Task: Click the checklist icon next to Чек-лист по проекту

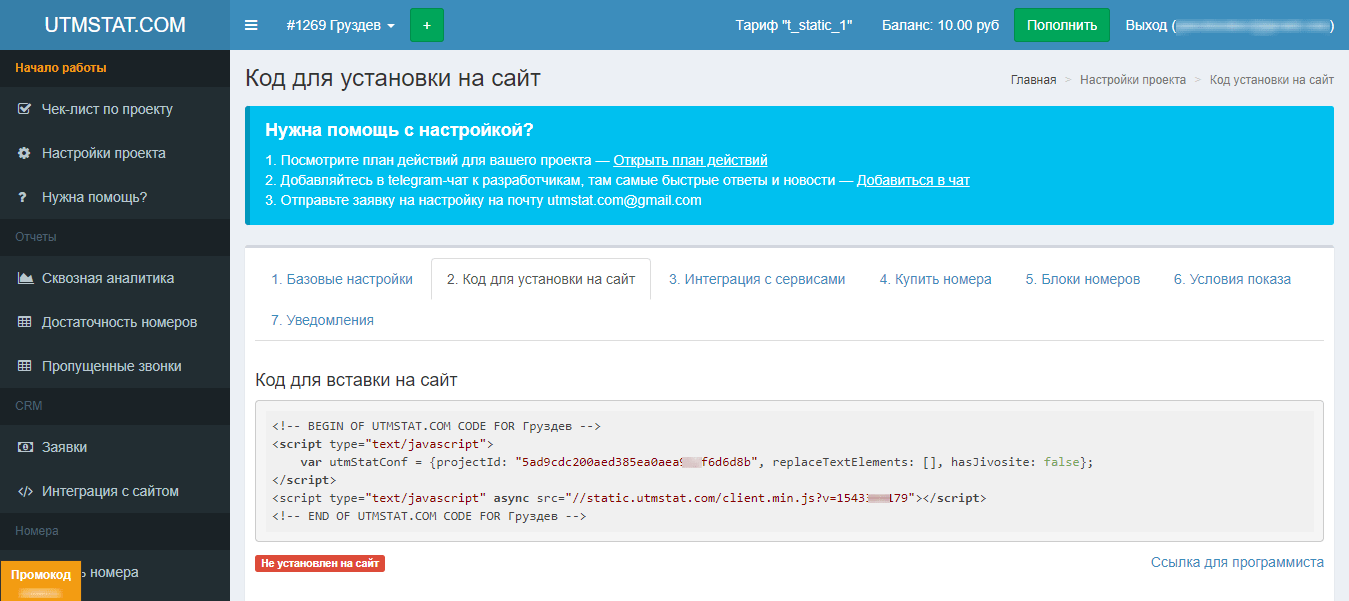Action: 24,109
